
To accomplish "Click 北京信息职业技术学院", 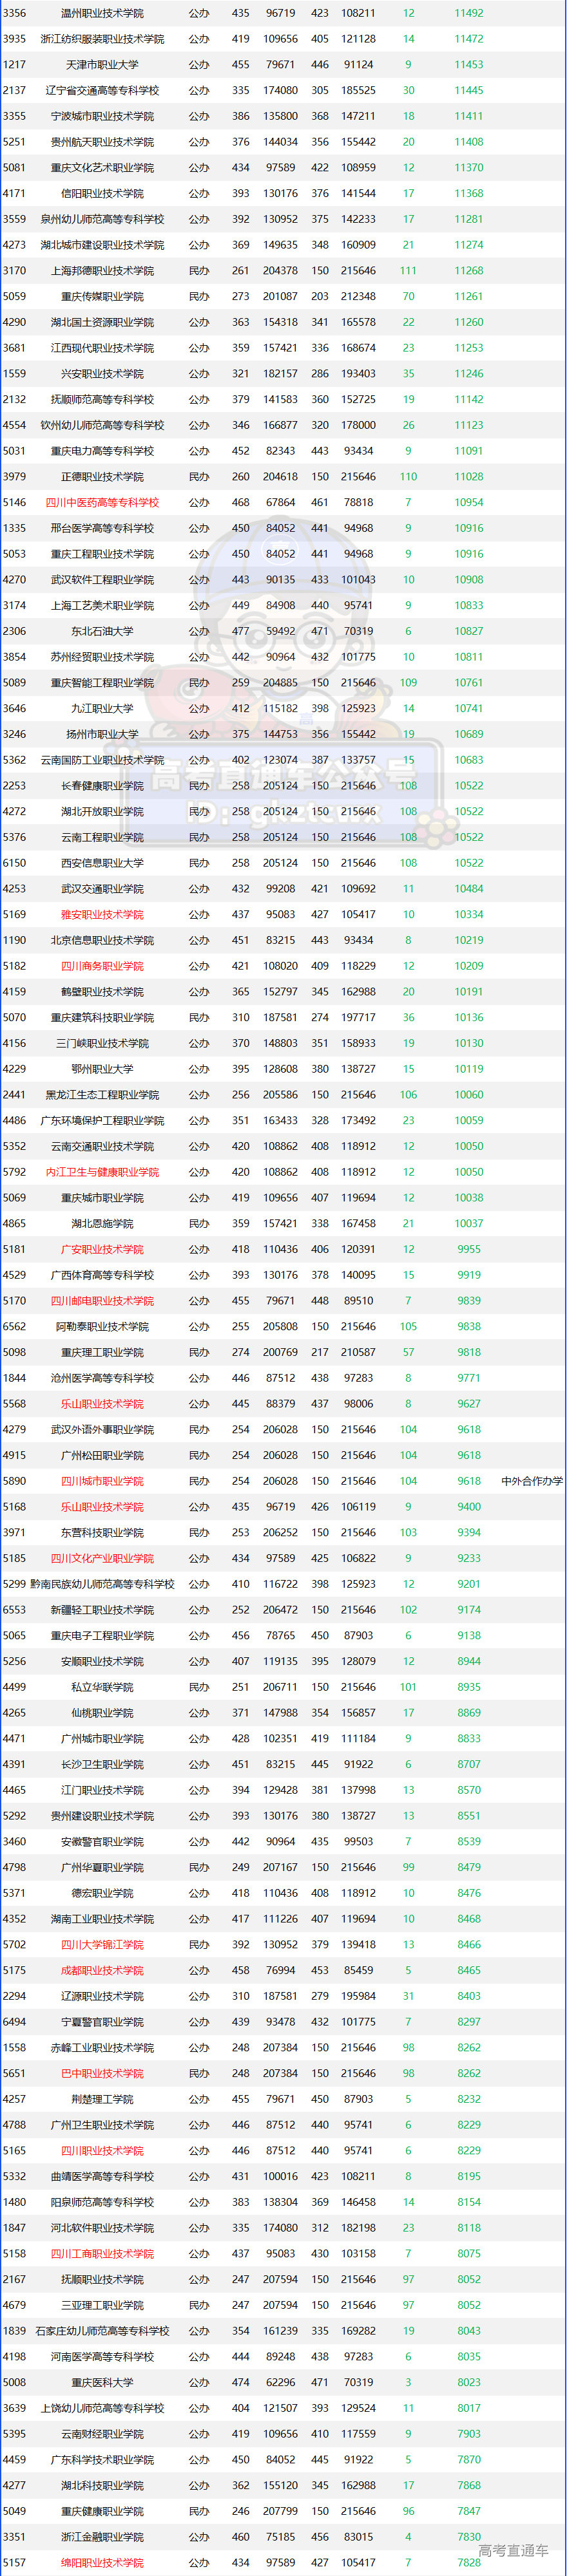I will (102, 941).
